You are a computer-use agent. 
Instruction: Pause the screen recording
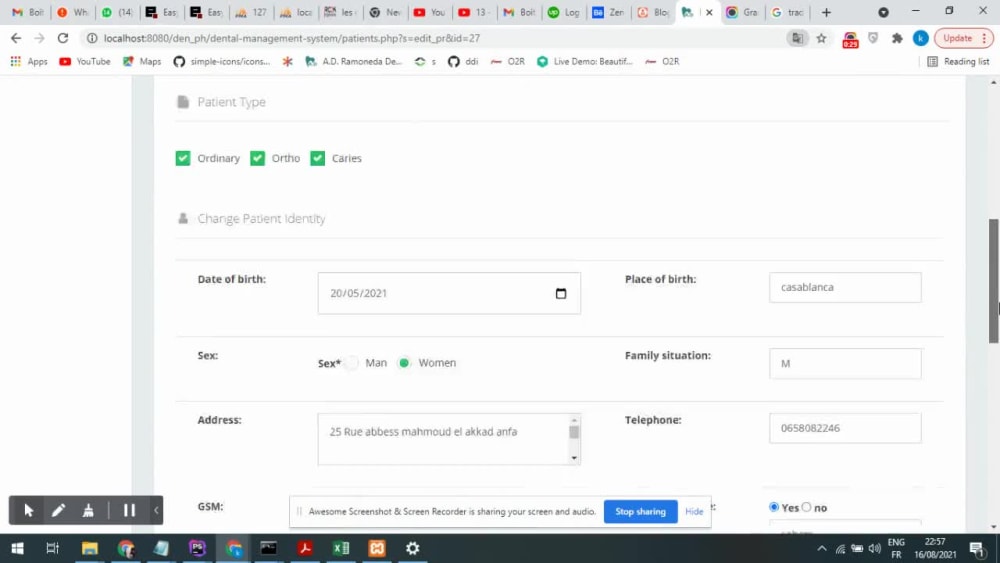(x=129, y=510)
